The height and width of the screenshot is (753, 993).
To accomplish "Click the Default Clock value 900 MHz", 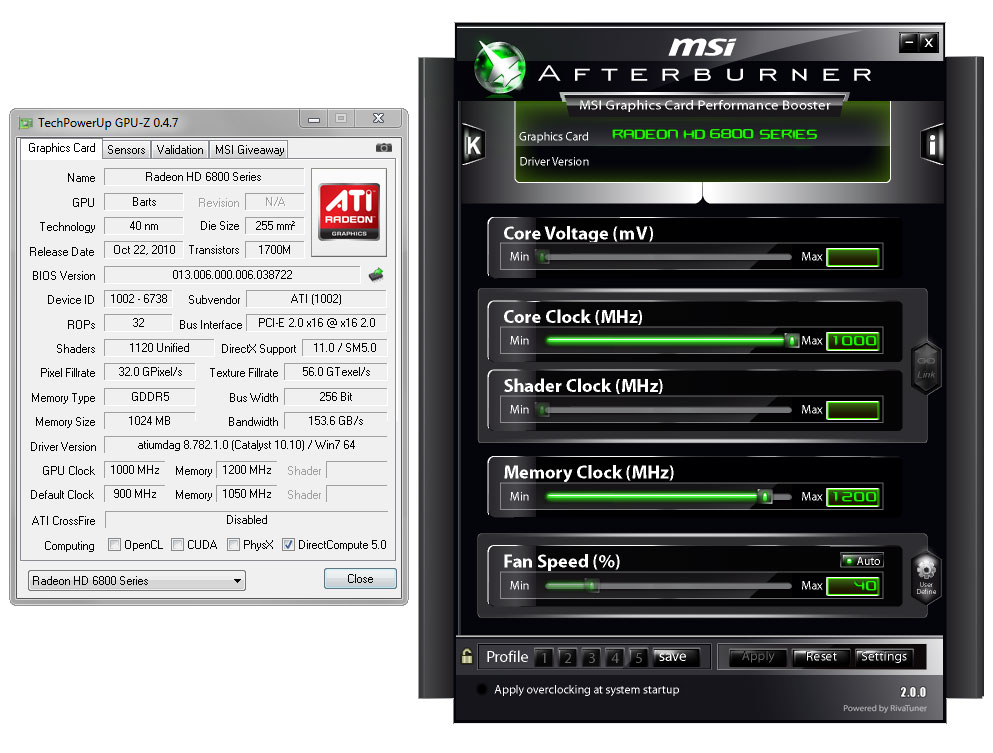I will [x=135, y=494].
